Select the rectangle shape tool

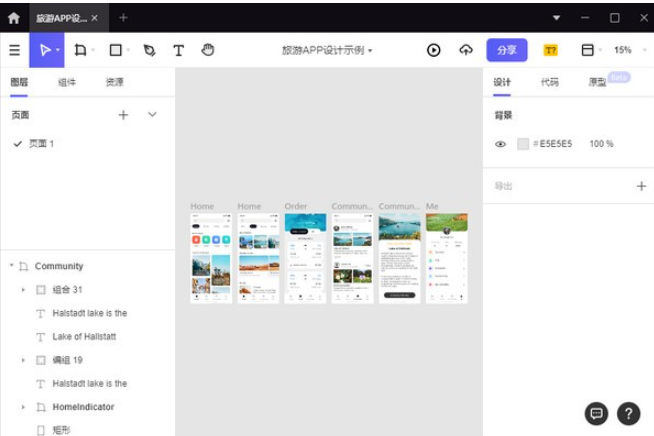tap(116, 50)
